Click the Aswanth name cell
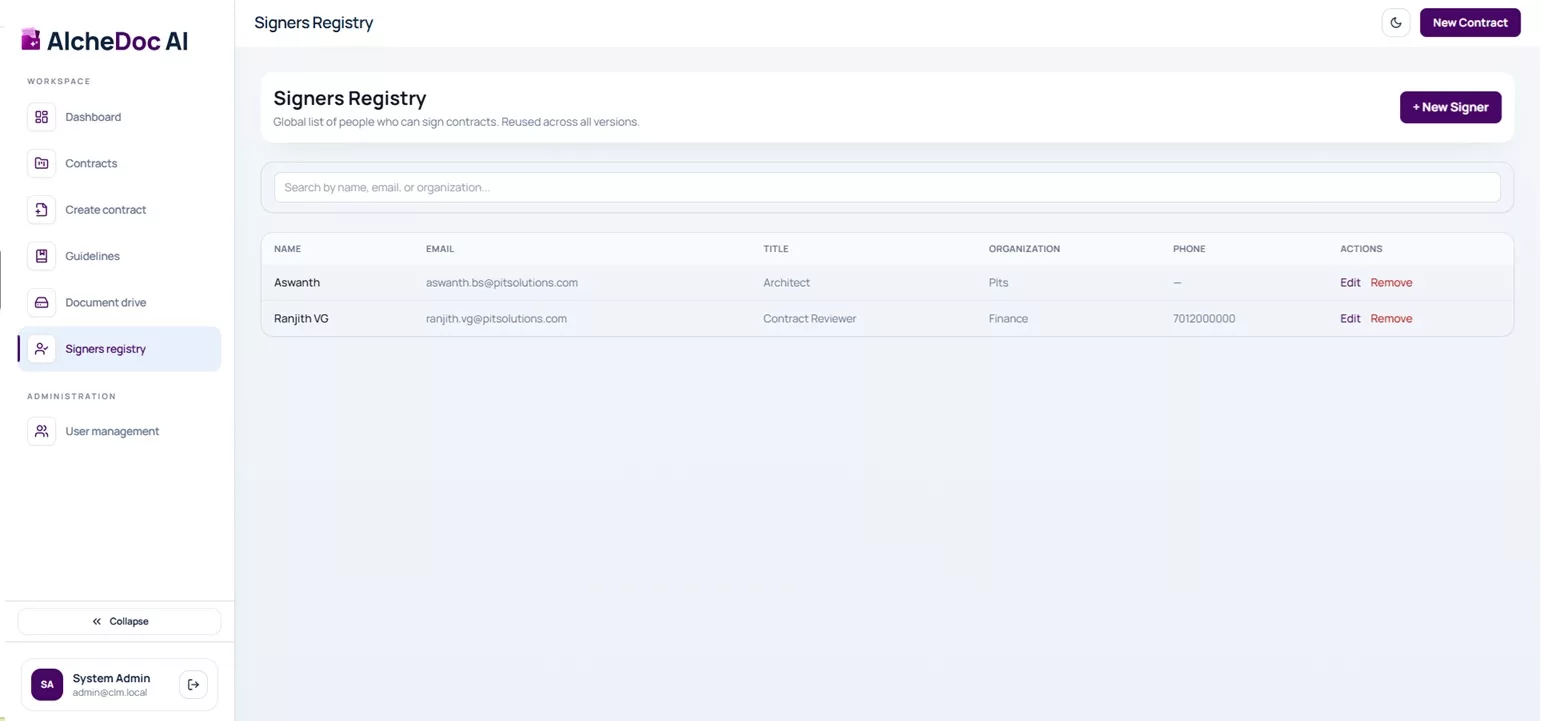This screenshot has width=1541, height=721. (297, 283)
